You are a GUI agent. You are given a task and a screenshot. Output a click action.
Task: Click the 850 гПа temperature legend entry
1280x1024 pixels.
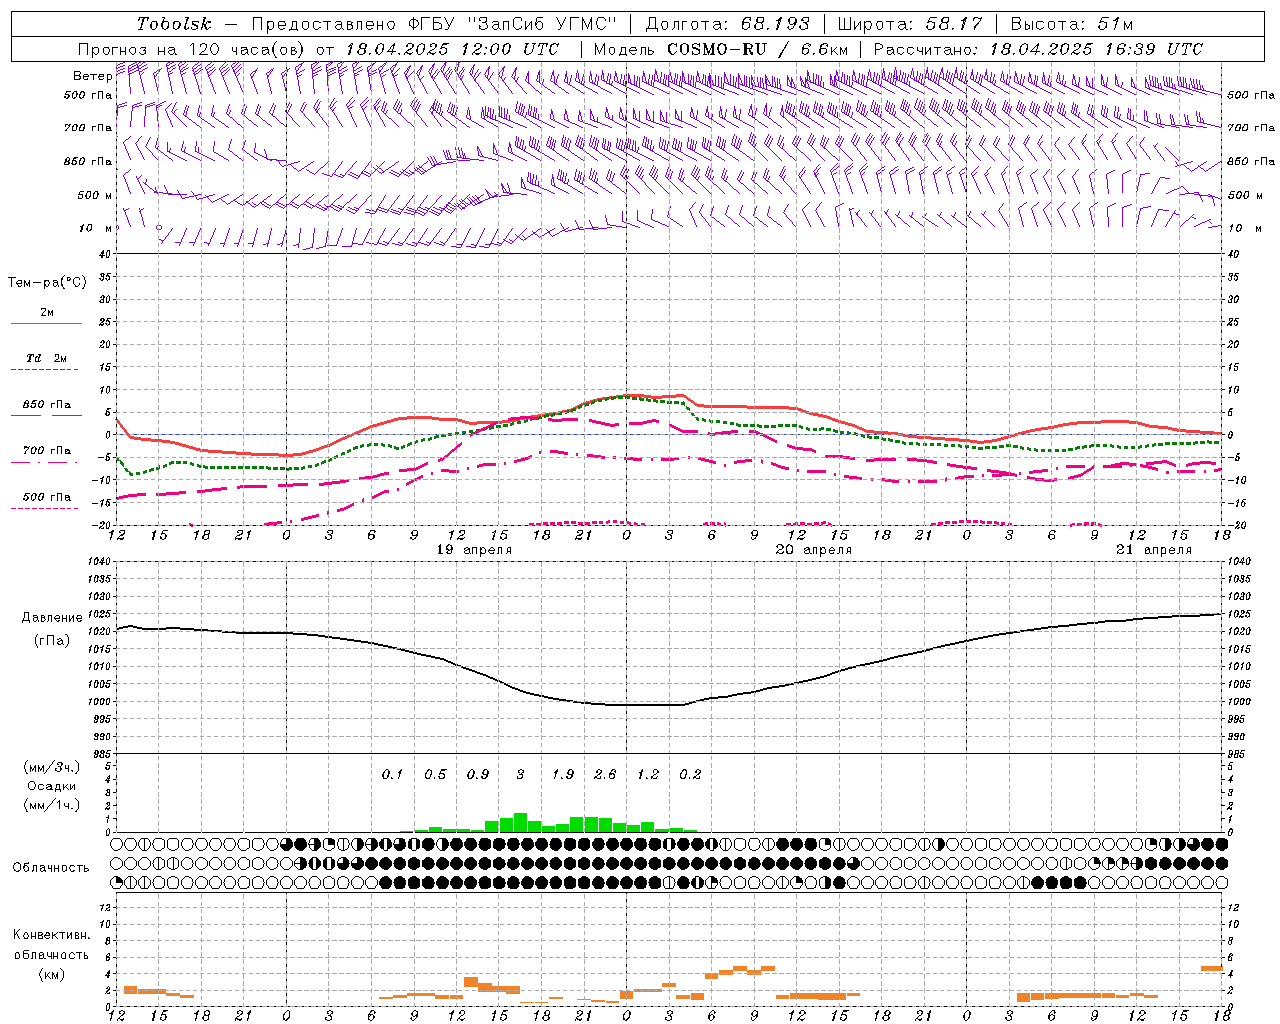(x=47, y=405)
